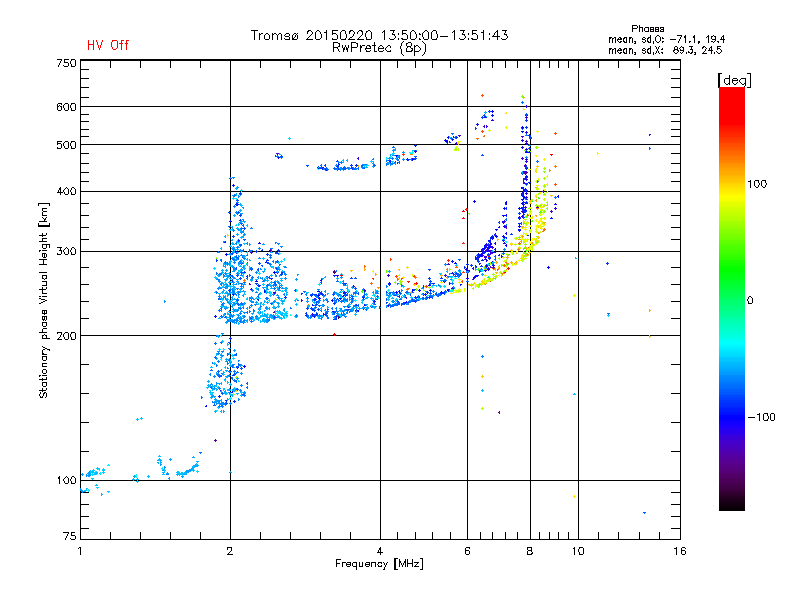Click the y-axis tick label "75"
This screenshot has width=800, height=600.
(70, 536)
